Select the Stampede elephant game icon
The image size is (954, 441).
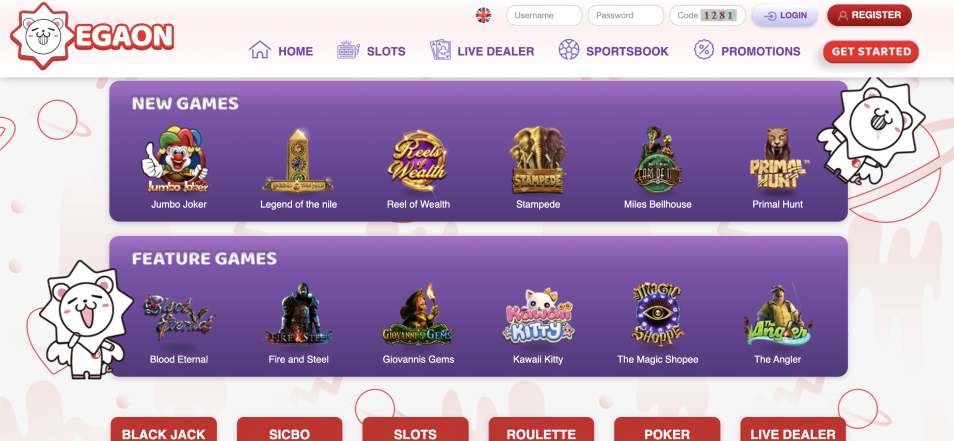point(538,160)
